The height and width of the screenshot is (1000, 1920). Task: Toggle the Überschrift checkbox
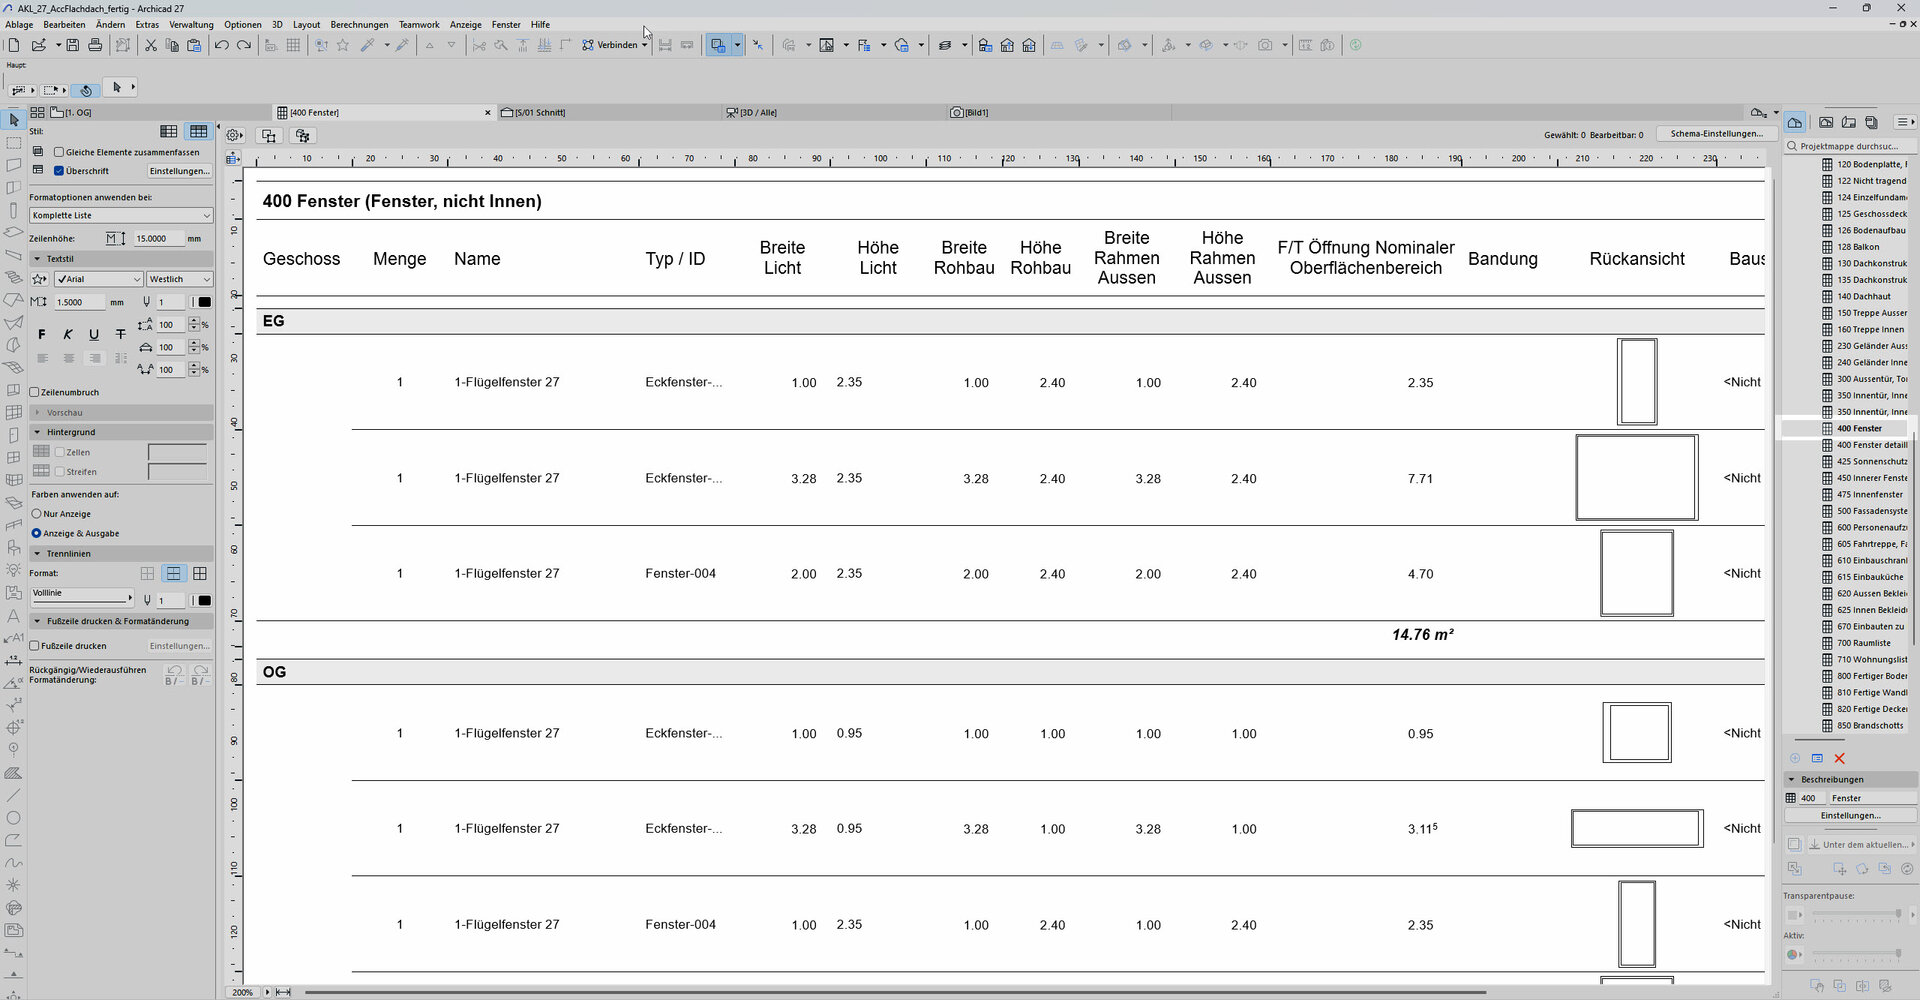[58, 170]
